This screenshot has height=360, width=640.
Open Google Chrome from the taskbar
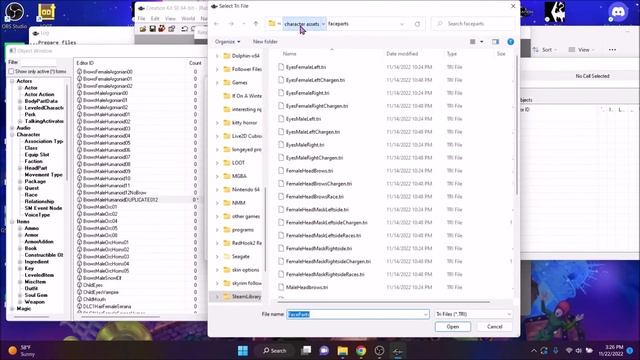tap(361, 351)
